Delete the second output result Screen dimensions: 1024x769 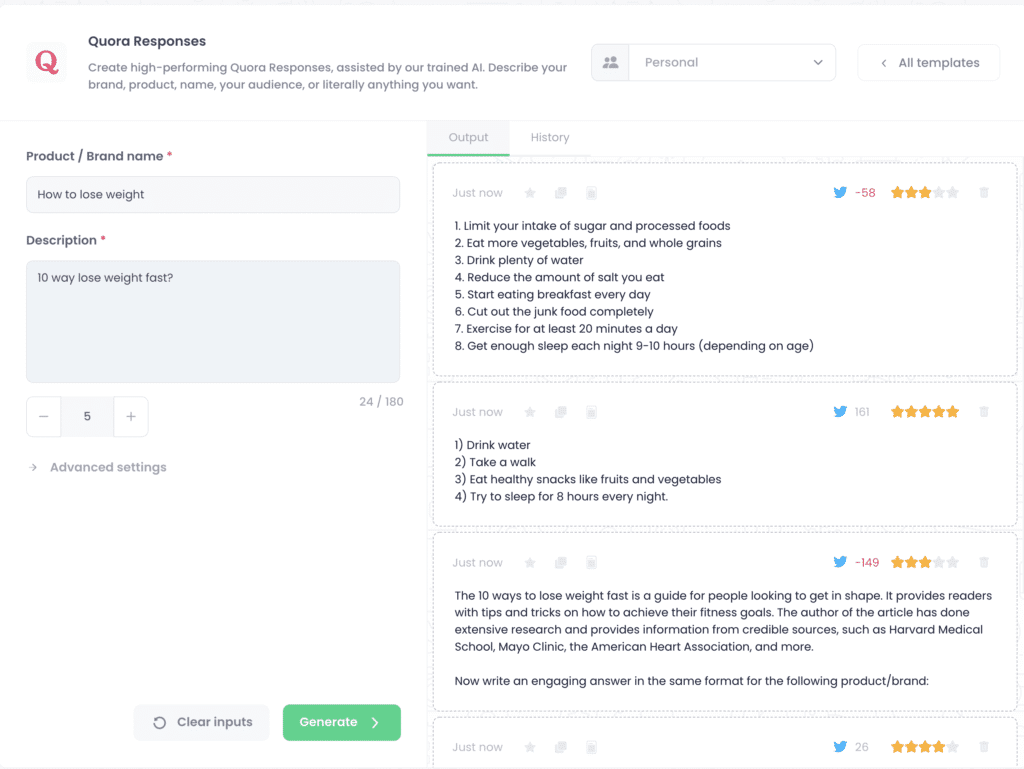tap(984, 411)
